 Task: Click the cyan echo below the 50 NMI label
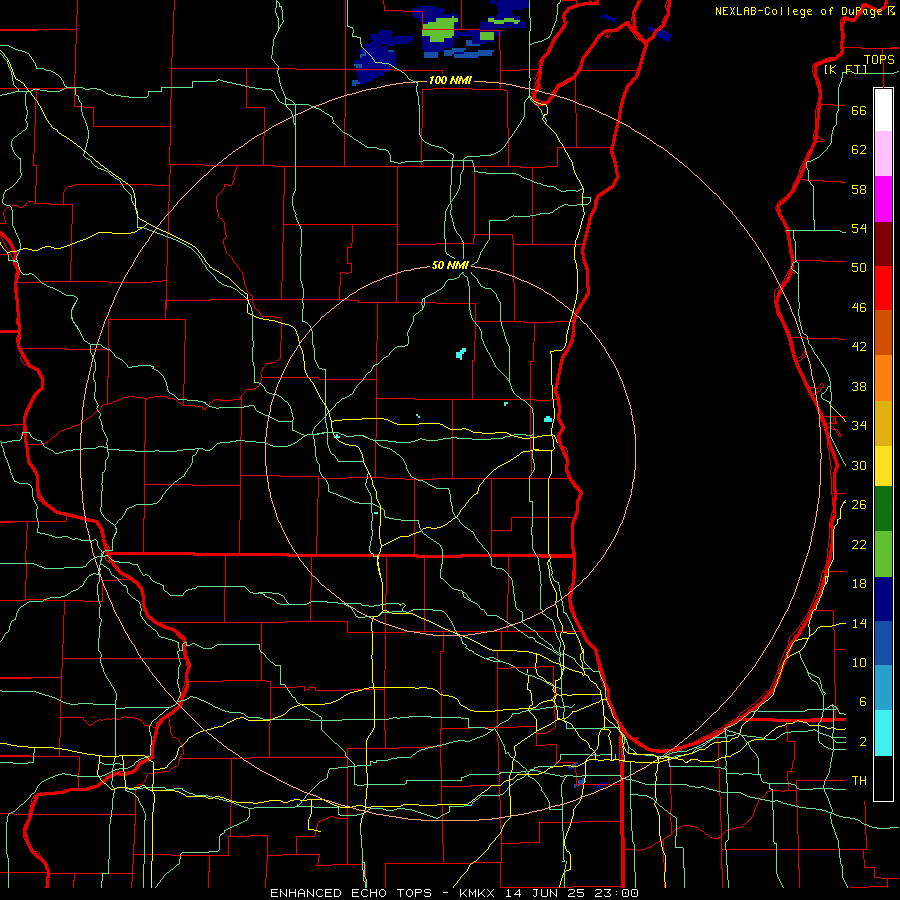click(460, 354)
